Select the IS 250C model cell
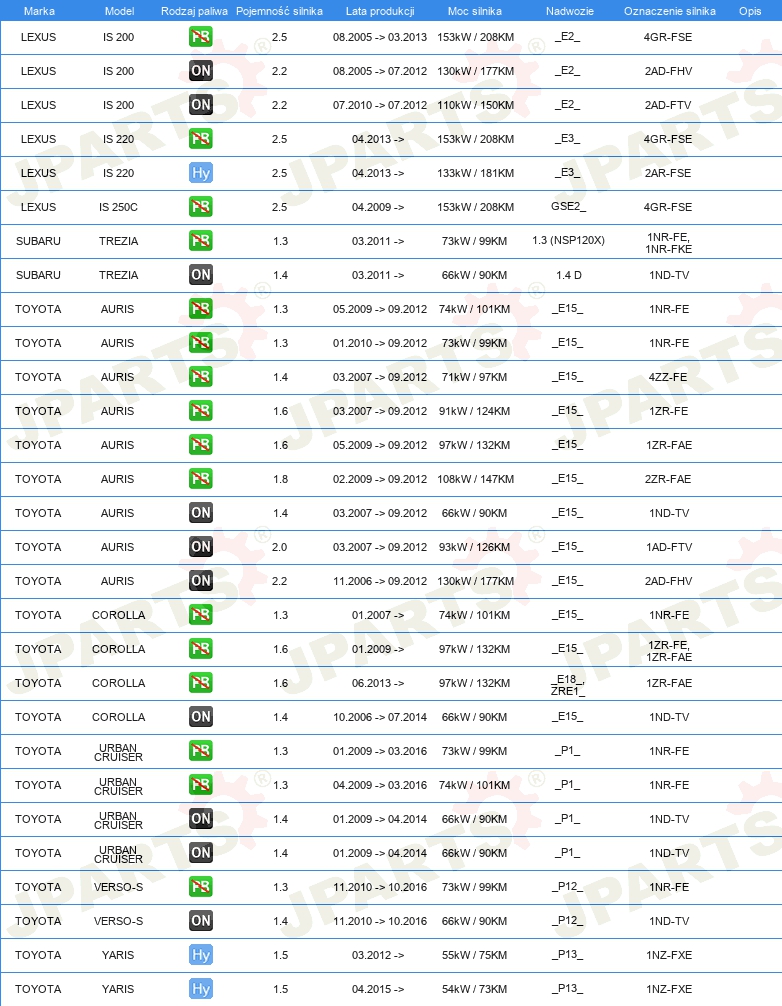This screenshot has height=1006, width=782. pos(118,207)
